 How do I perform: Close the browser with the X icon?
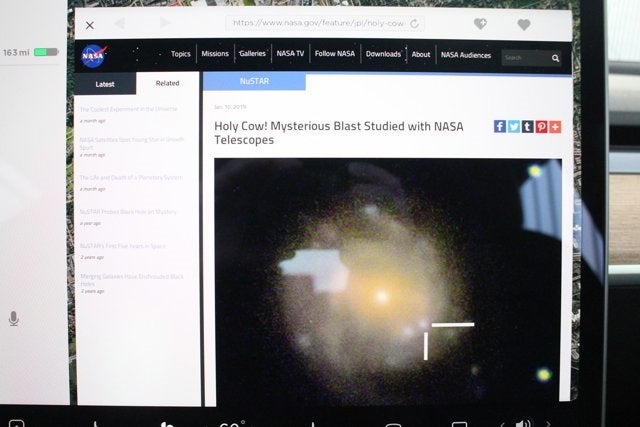(x=90, y=25)
